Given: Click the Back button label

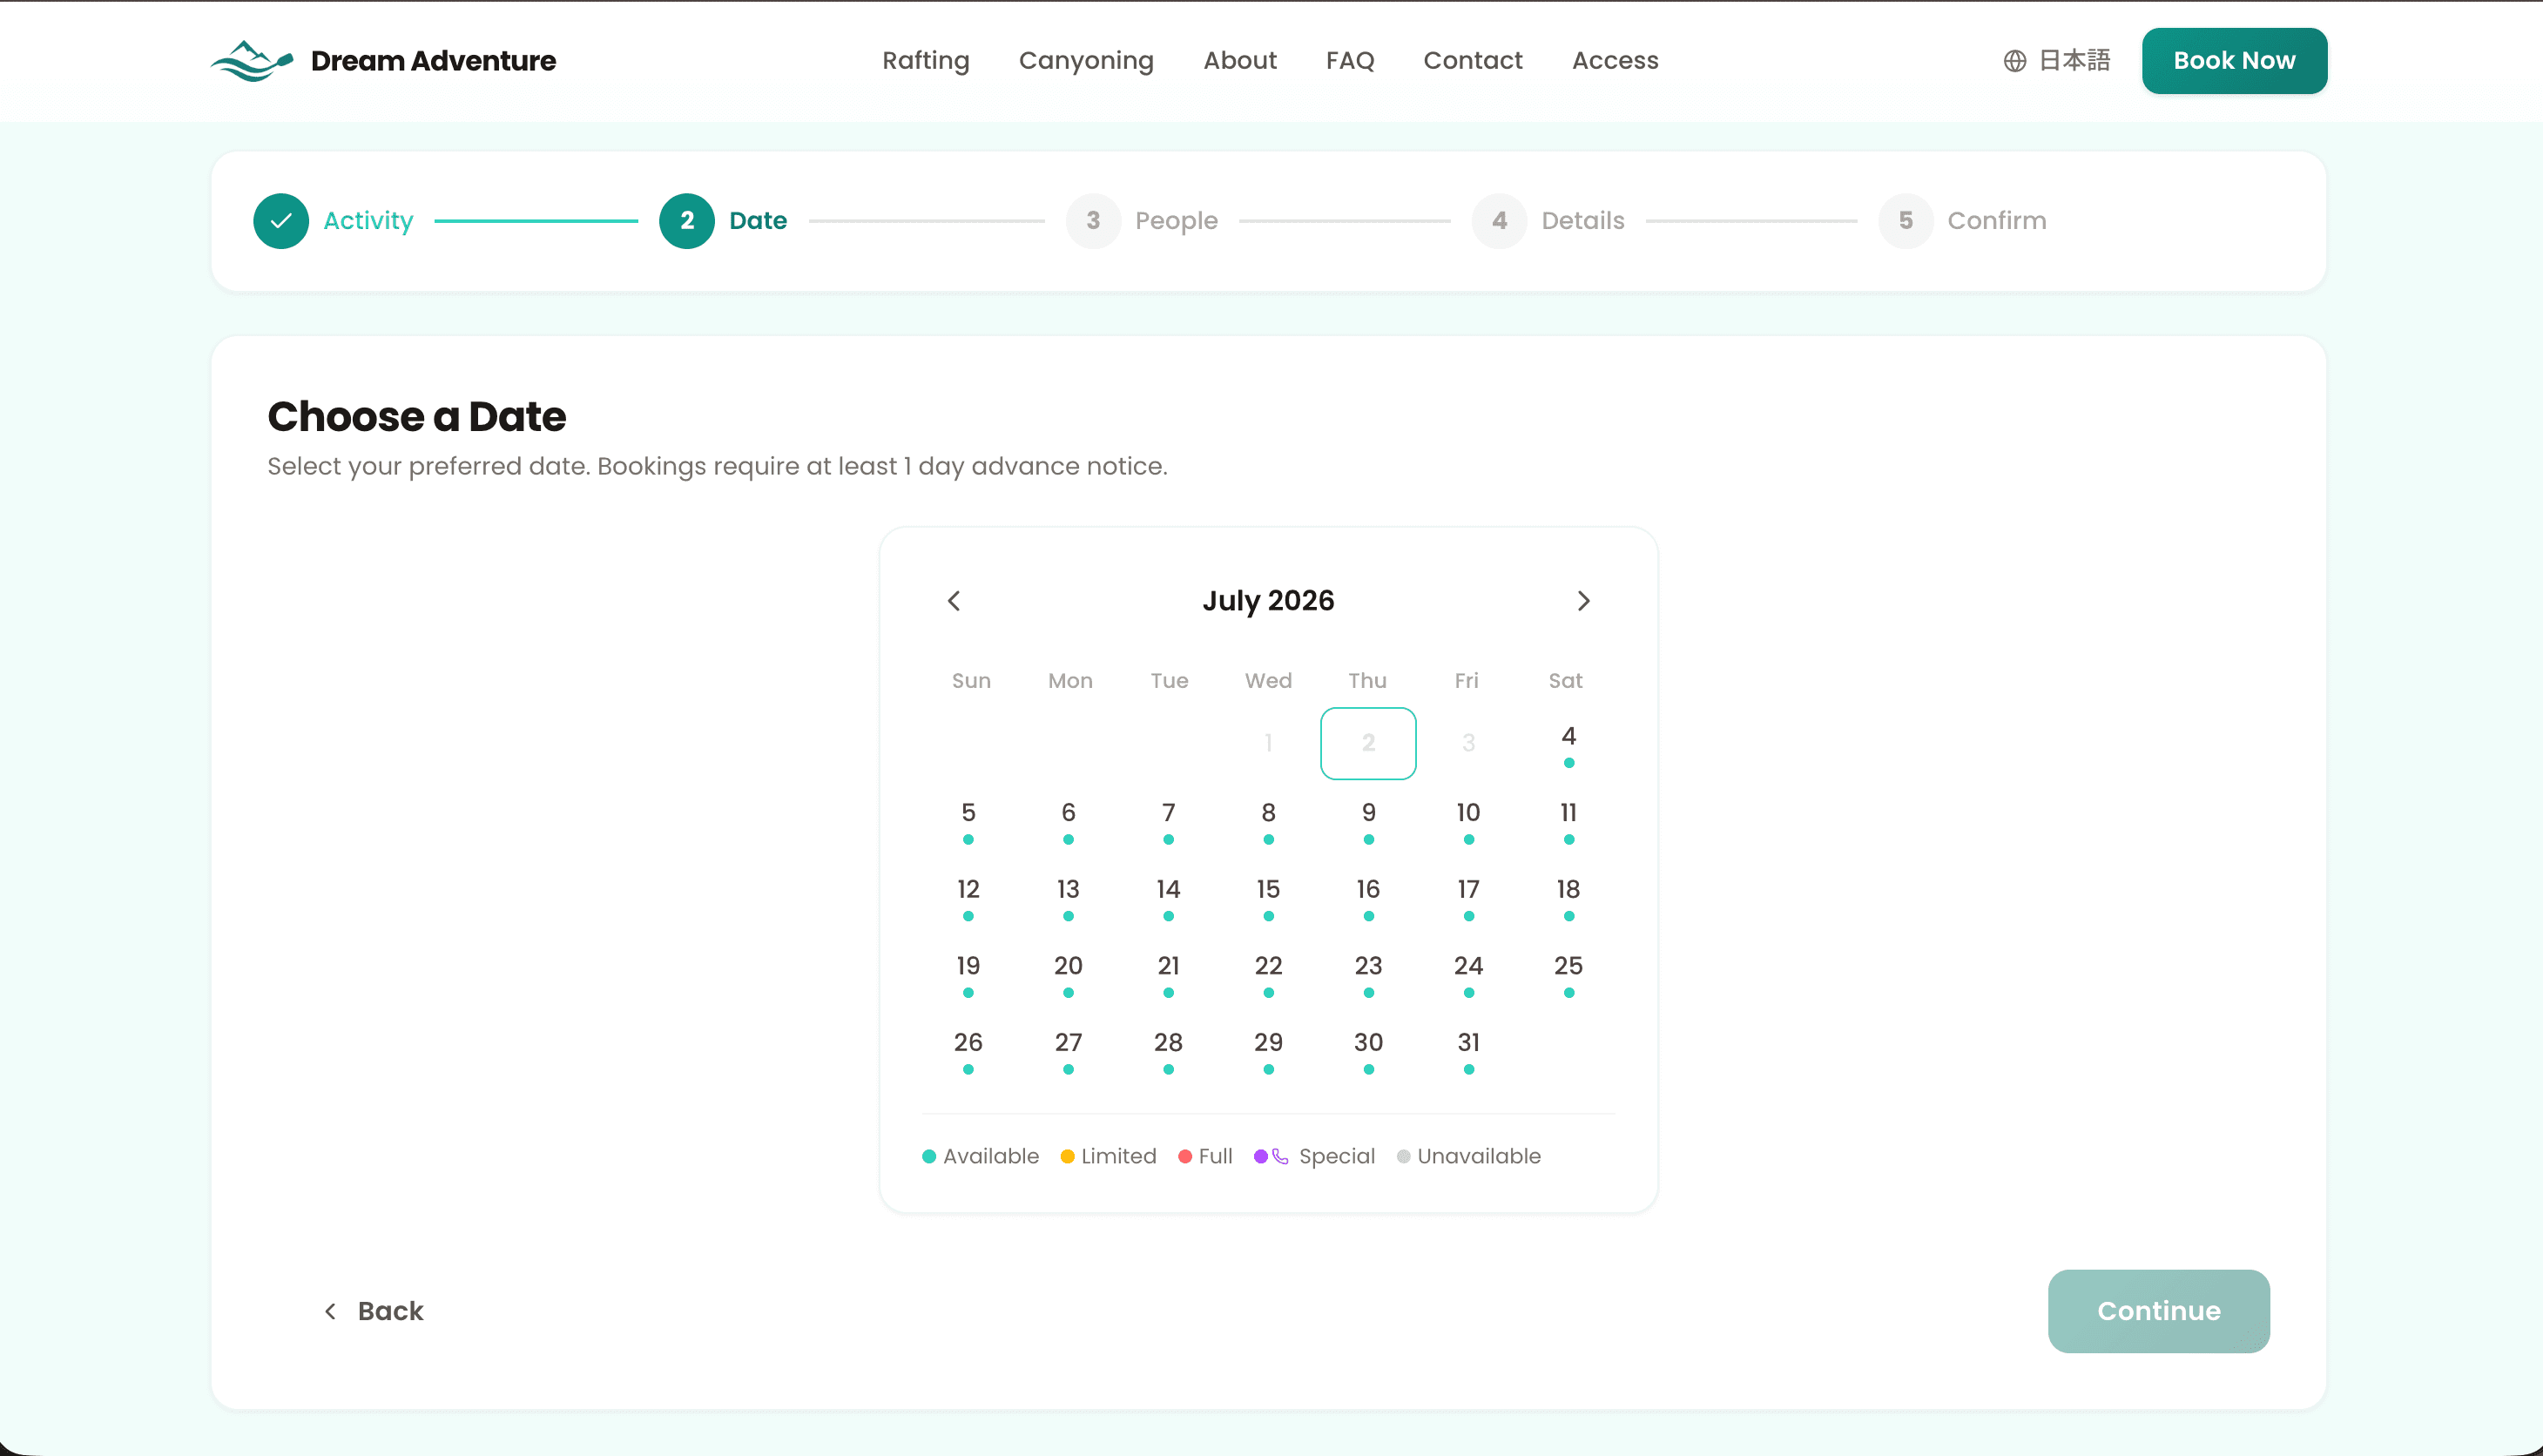Looking at the screenshot, I should 390,1311.
